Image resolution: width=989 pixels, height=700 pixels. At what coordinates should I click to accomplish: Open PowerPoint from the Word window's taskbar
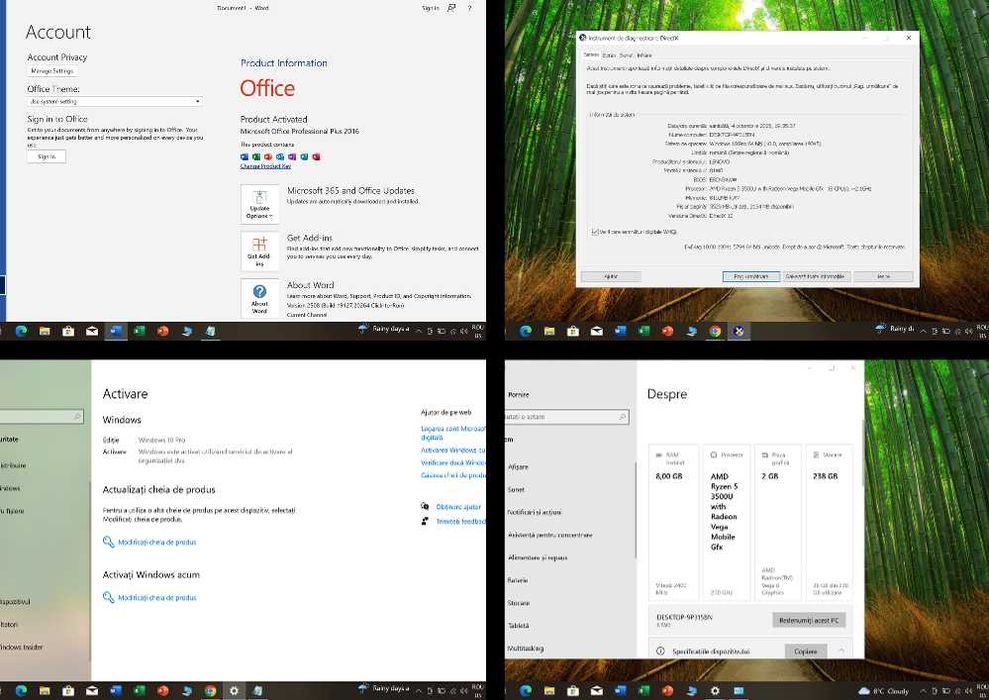point(163,330)
